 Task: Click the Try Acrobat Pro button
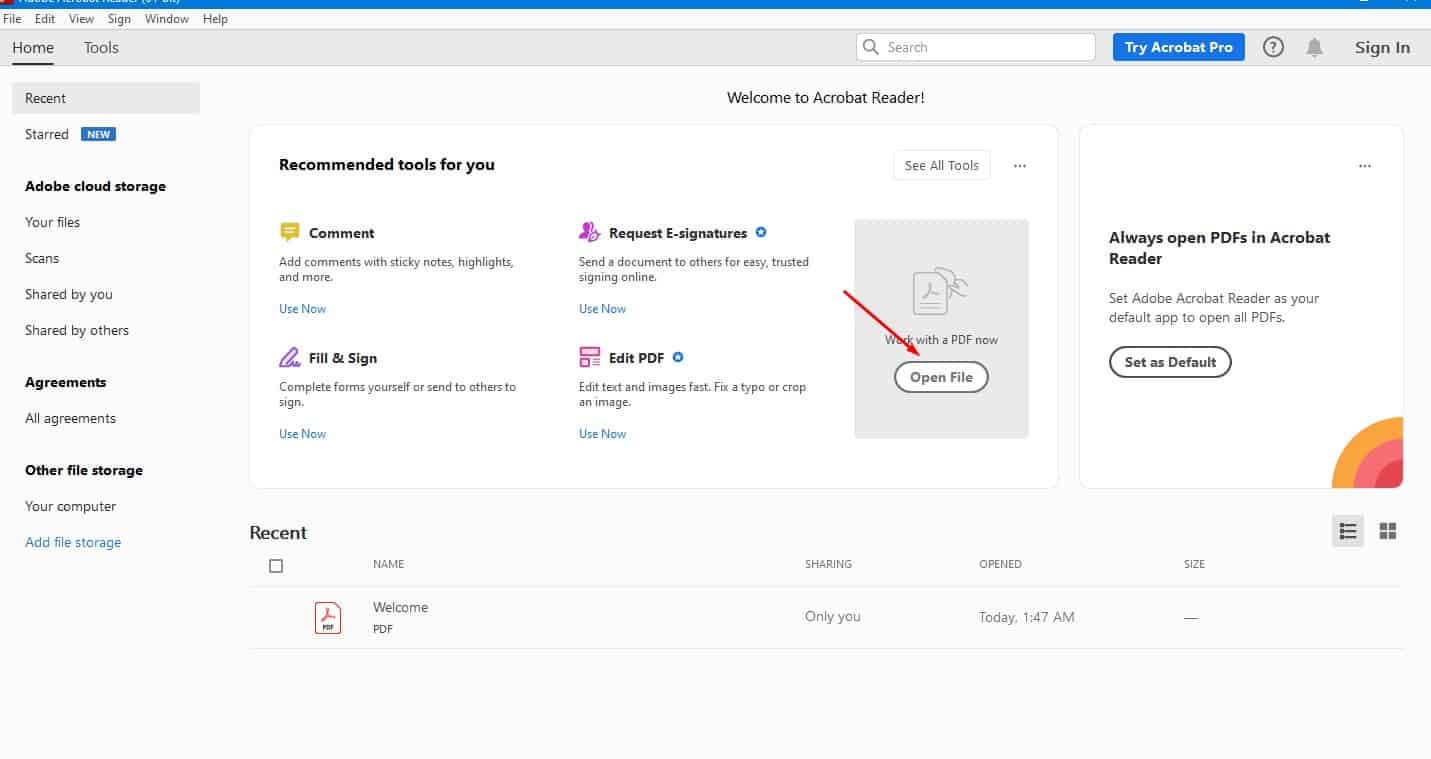(x=1178, y=47)
